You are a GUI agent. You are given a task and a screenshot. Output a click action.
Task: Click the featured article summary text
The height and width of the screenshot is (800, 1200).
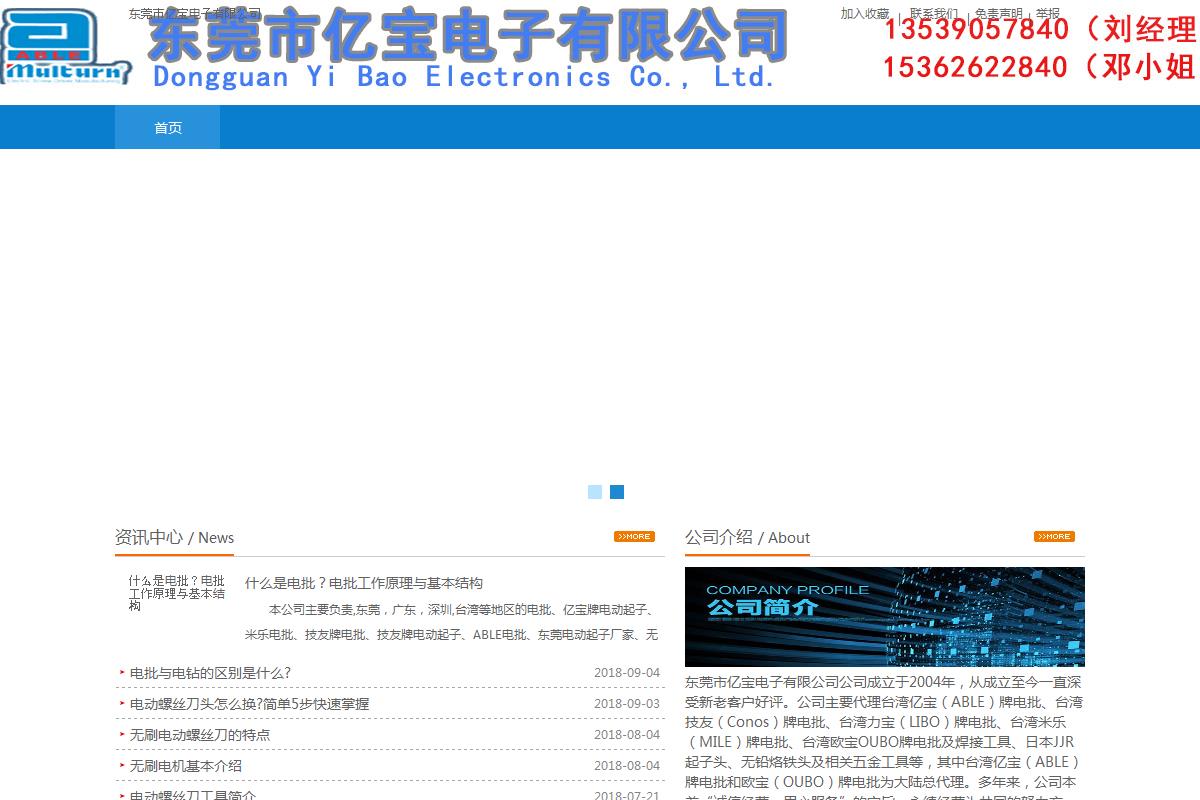click(x=451, y=622)
